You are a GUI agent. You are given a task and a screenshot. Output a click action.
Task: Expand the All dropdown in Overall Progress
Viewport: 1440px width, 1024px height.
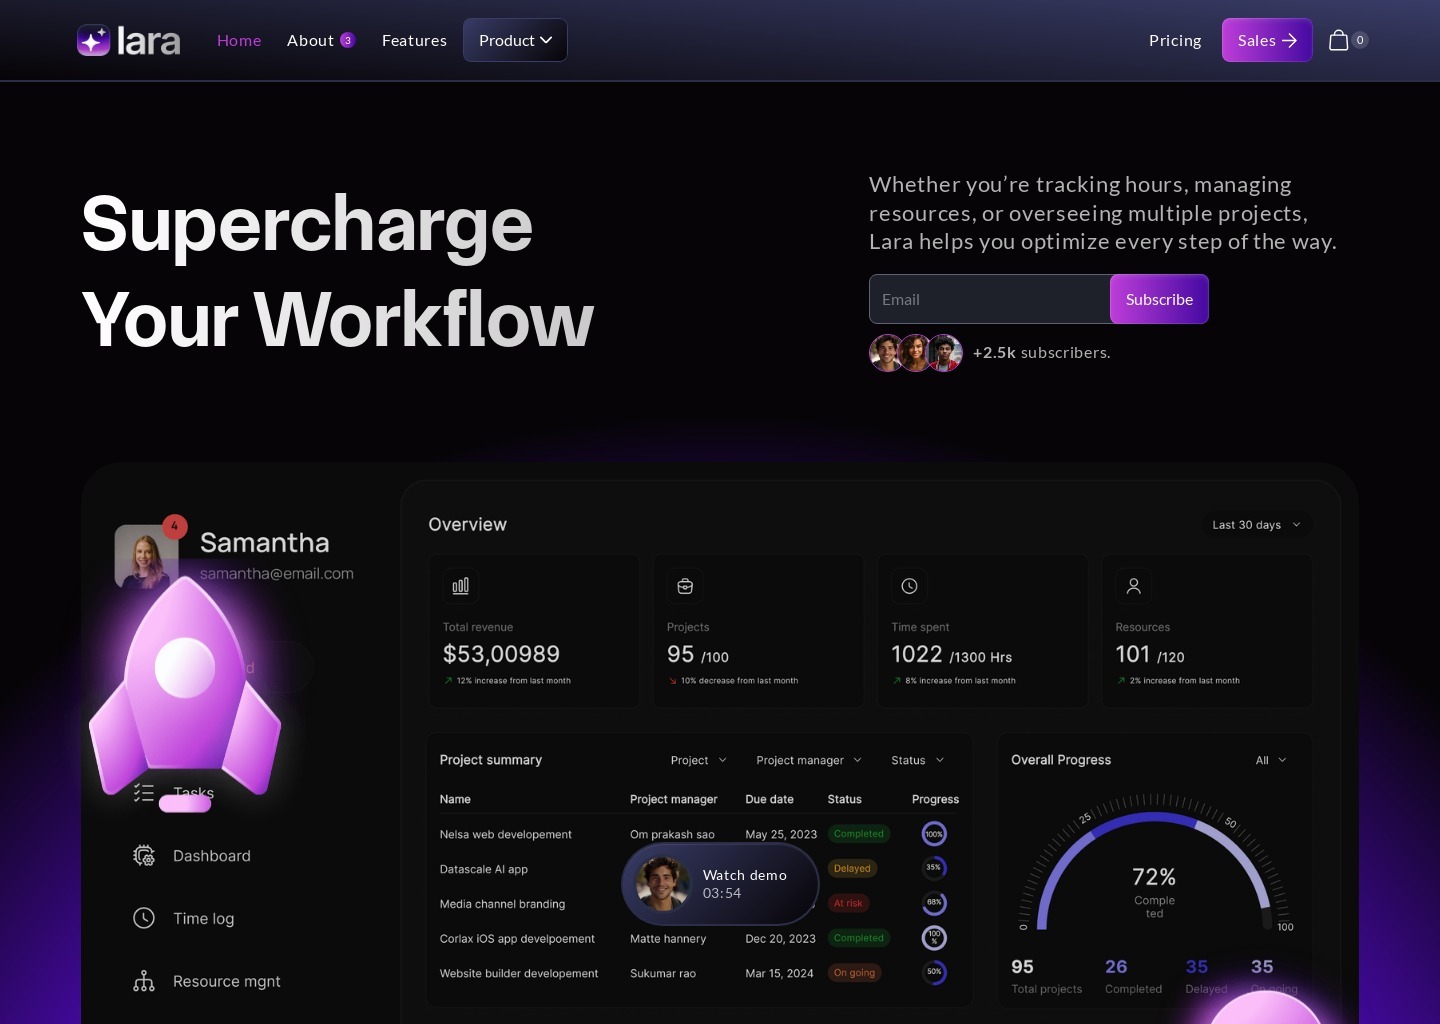(x=1270, y=760)
